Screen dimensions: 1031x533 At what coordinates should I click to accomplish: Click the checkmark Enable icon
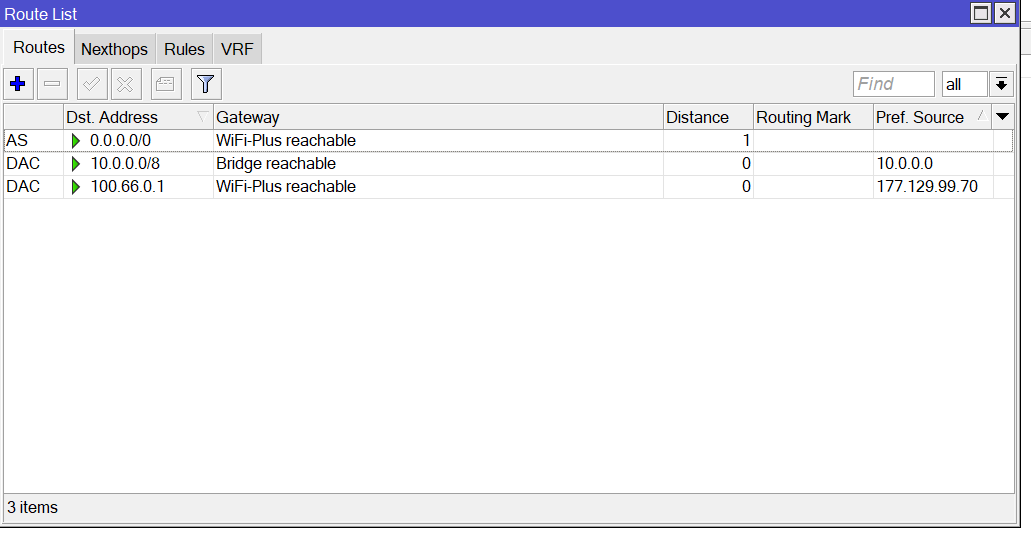(92, 84)
